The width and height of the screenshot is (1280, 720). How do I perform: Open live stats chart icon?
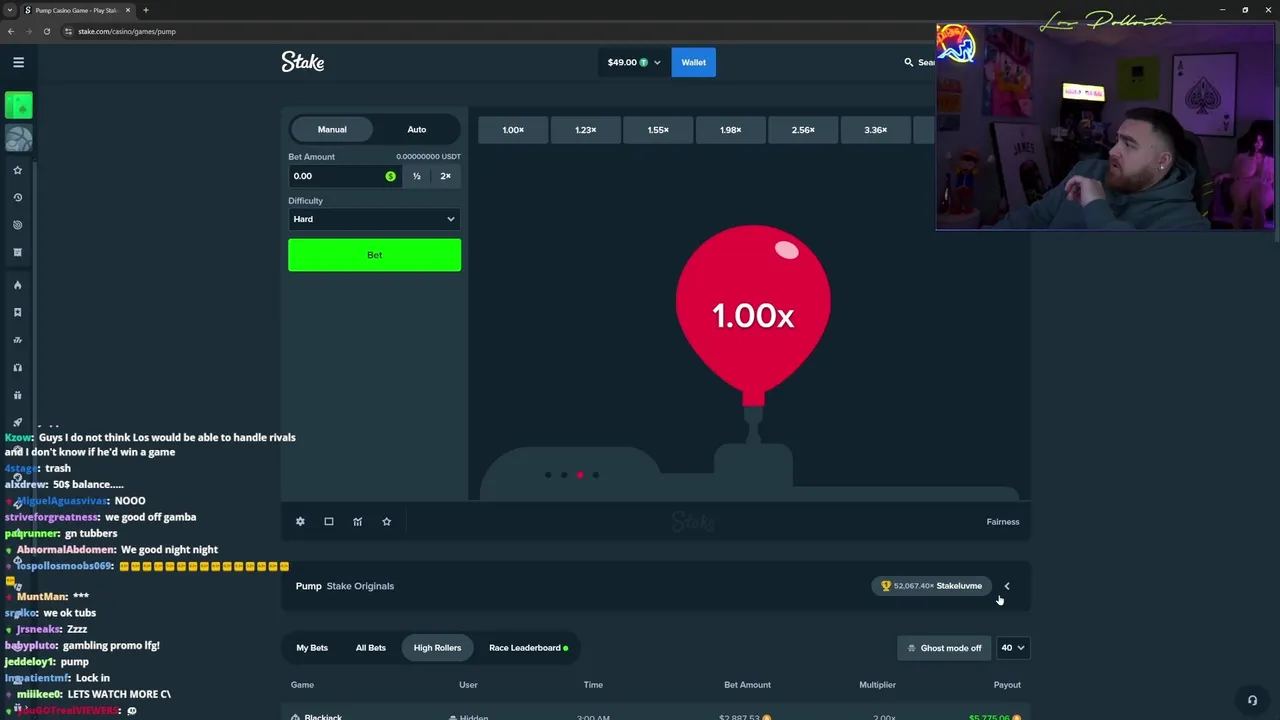click(357, 521)
